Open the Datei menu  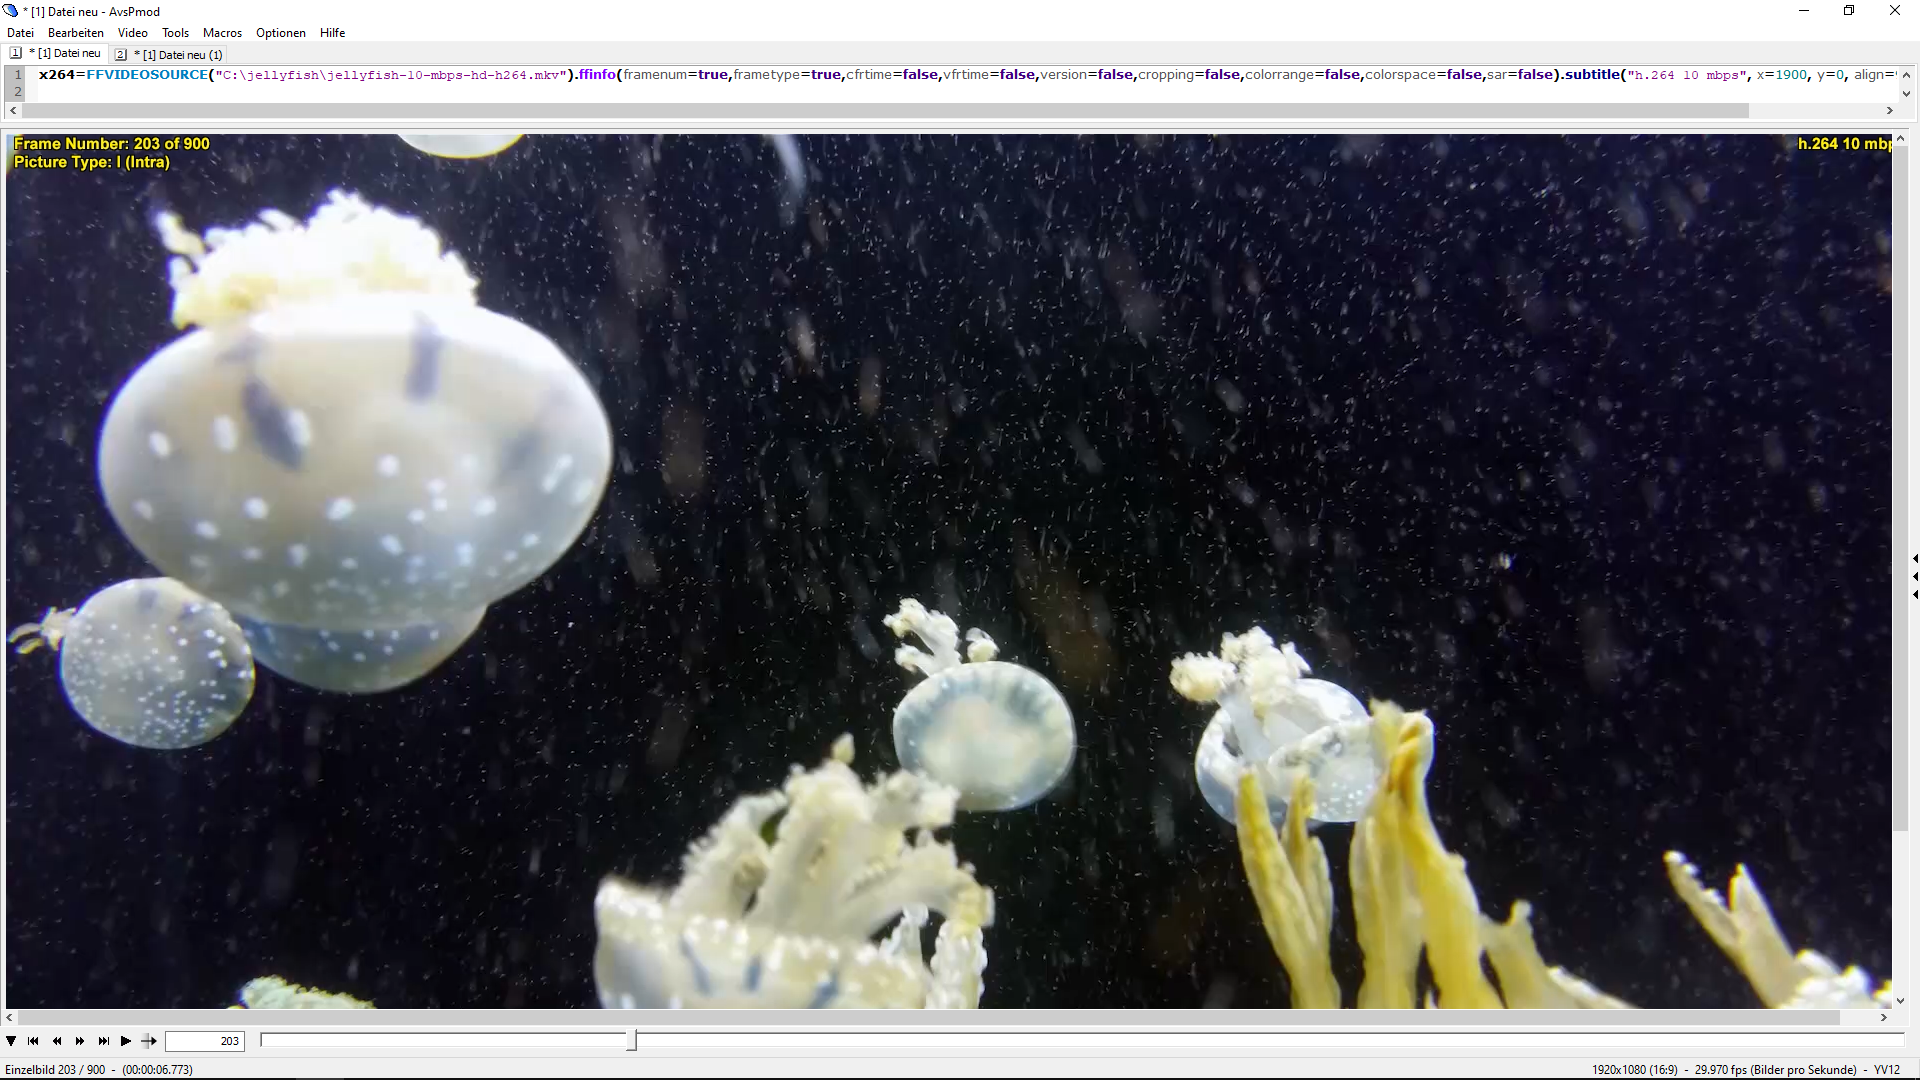(x=20, y=33)
